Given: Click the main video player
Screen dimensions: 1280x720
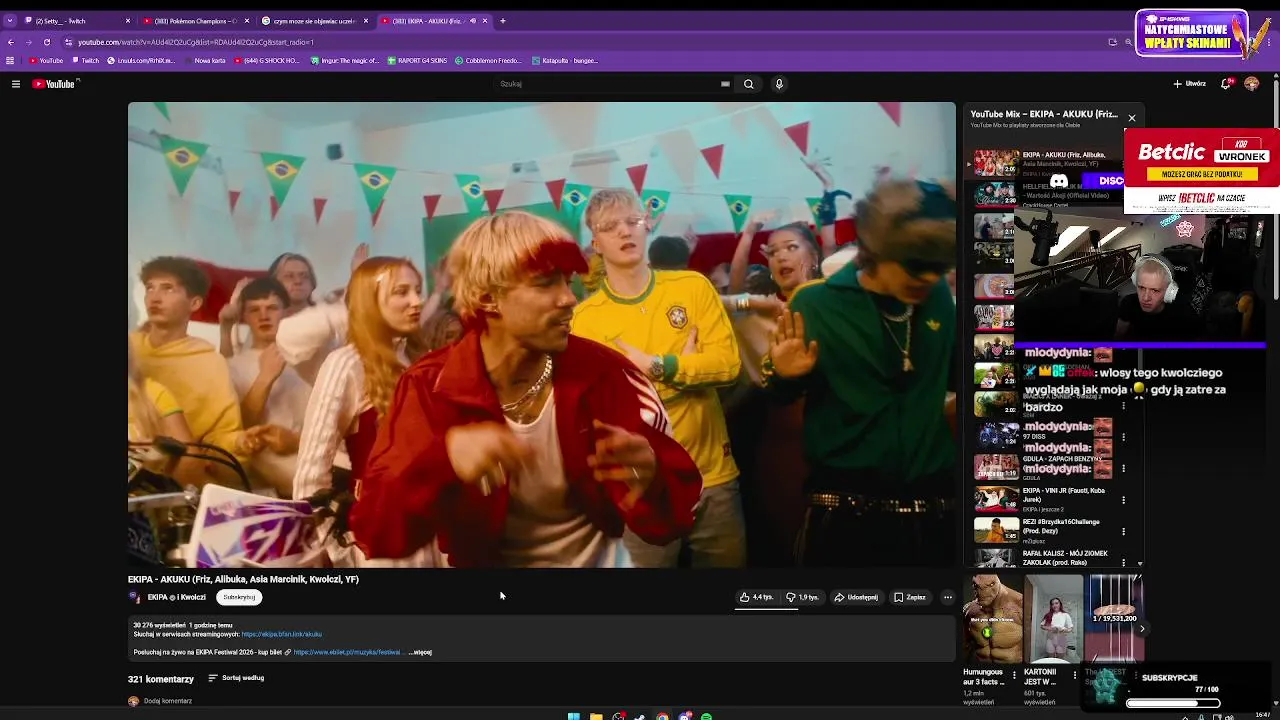Looking at the screenshot, I should point(541,335).
